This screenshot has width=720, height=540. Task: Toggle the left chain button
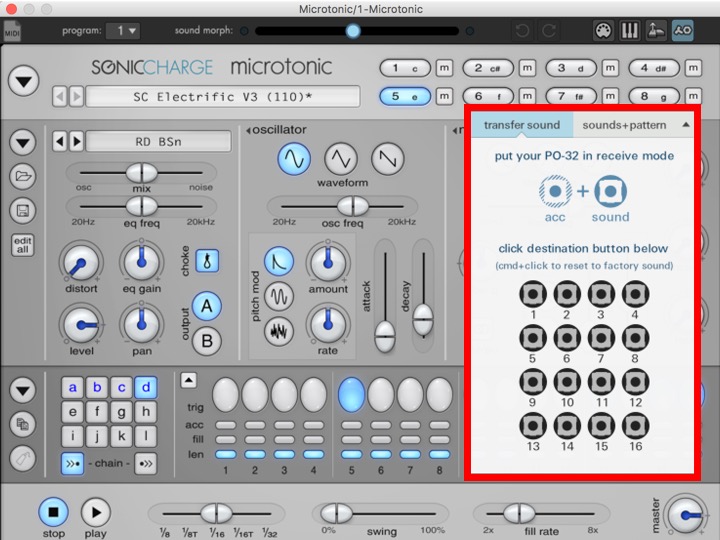click(x=73, y=463)
